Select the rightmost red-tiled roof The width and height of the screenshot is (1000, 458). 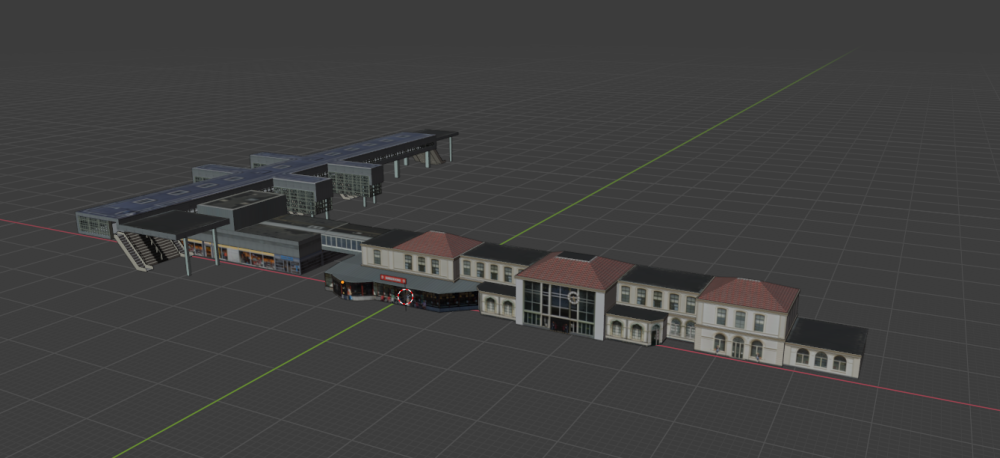click(x=749, y=293)
